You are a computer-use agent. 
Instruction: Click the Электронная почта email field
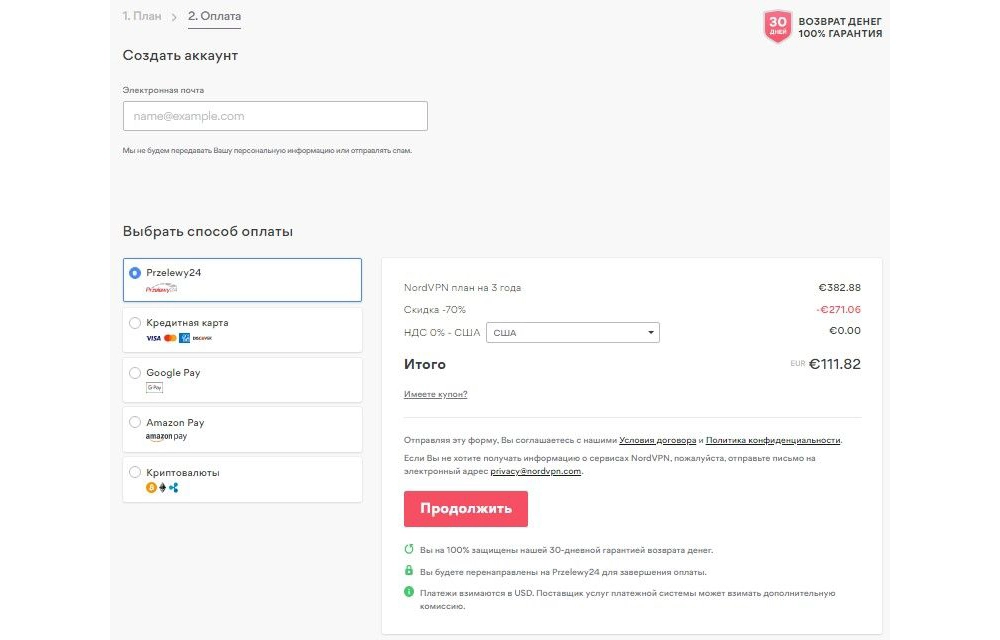pyautogui.click(x=275, y=116)
